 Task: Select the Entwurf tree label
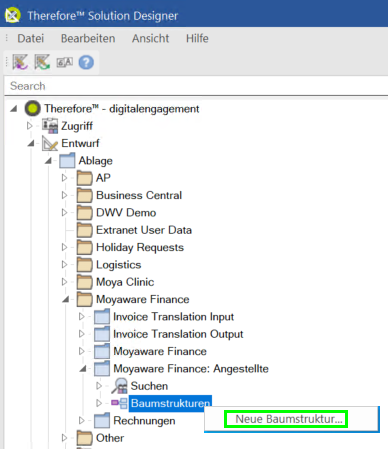(80, 143)
